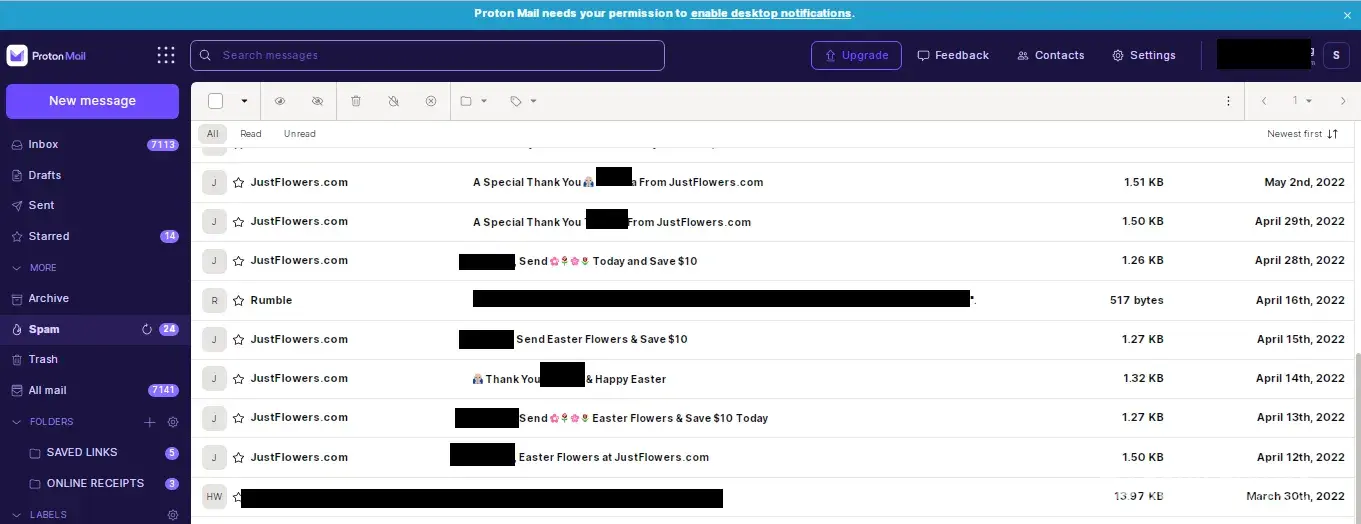Click the Spam folder refresh icon

147,329
